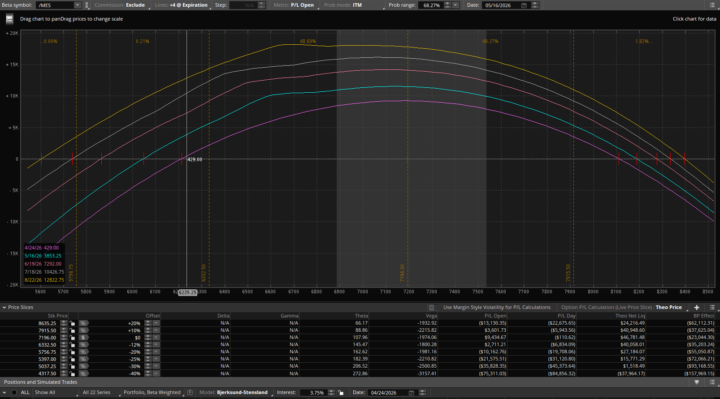Open the Positions panel list menu icon
This screenshot has height=399, width=720.
[712, 382]
